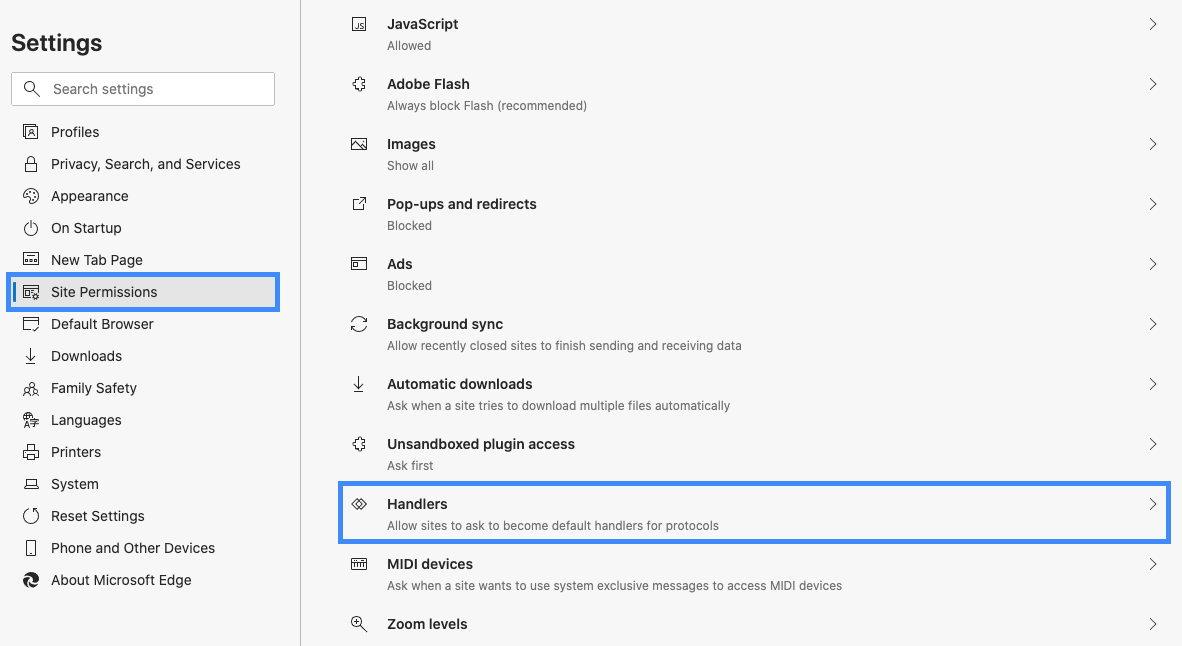
Task: Click the Zoom levels magnifier icon
Action: pyautogui.click(x=358, y=622)
